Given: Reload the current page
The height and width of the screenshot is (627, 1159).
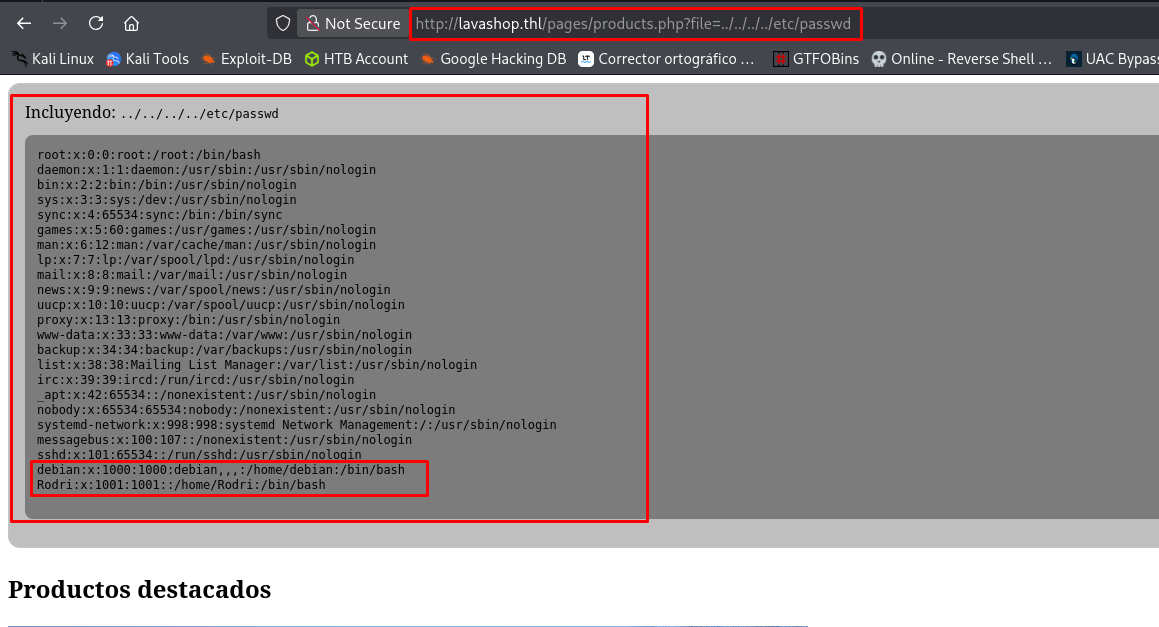Looking at the screenshot, I should pyautogui.click(x=96, y=23).
